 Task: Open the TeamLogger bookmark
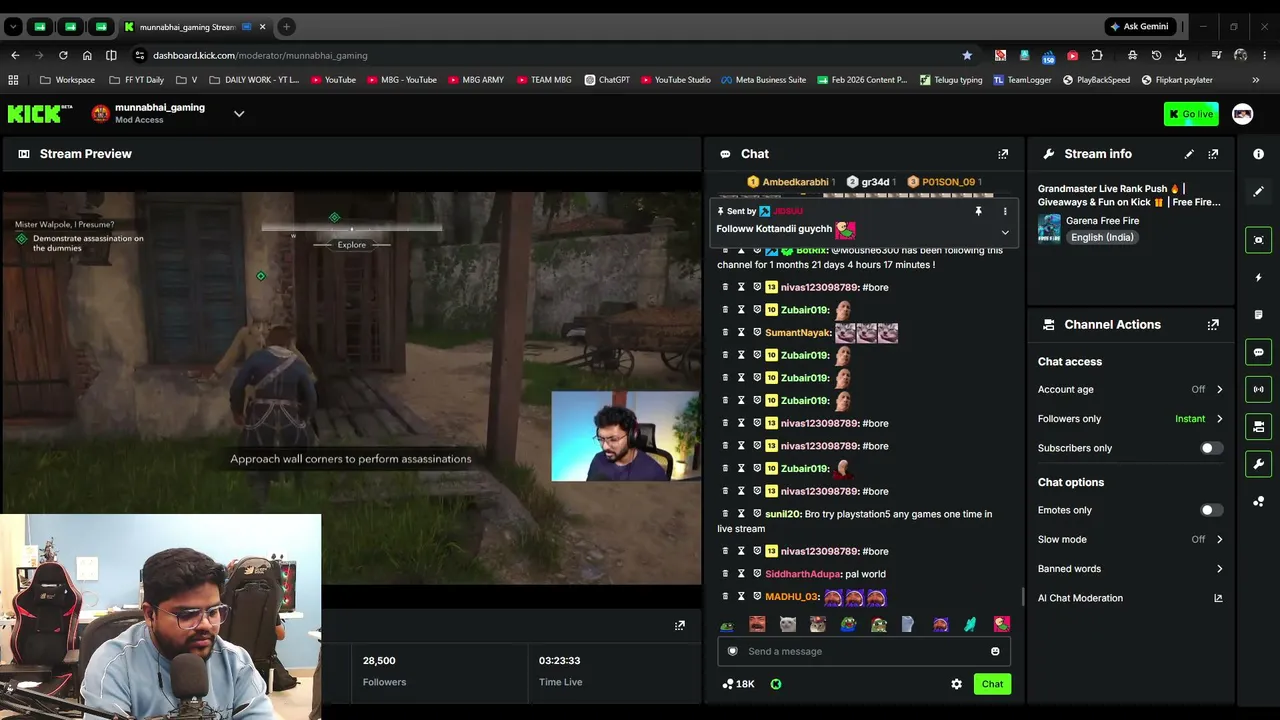[1022, 80]
